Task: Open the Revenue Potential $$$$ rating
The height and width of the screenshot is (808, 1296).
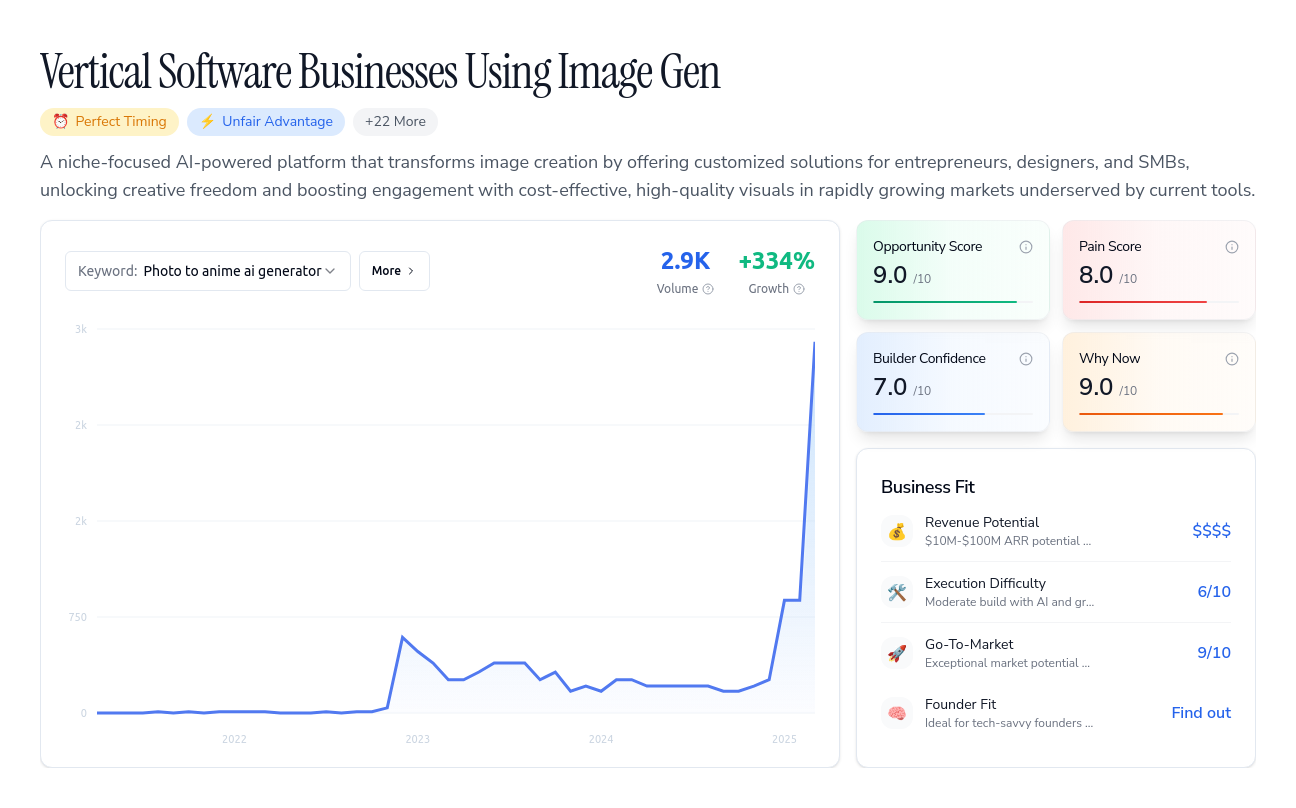Action: pos(1211,531)
